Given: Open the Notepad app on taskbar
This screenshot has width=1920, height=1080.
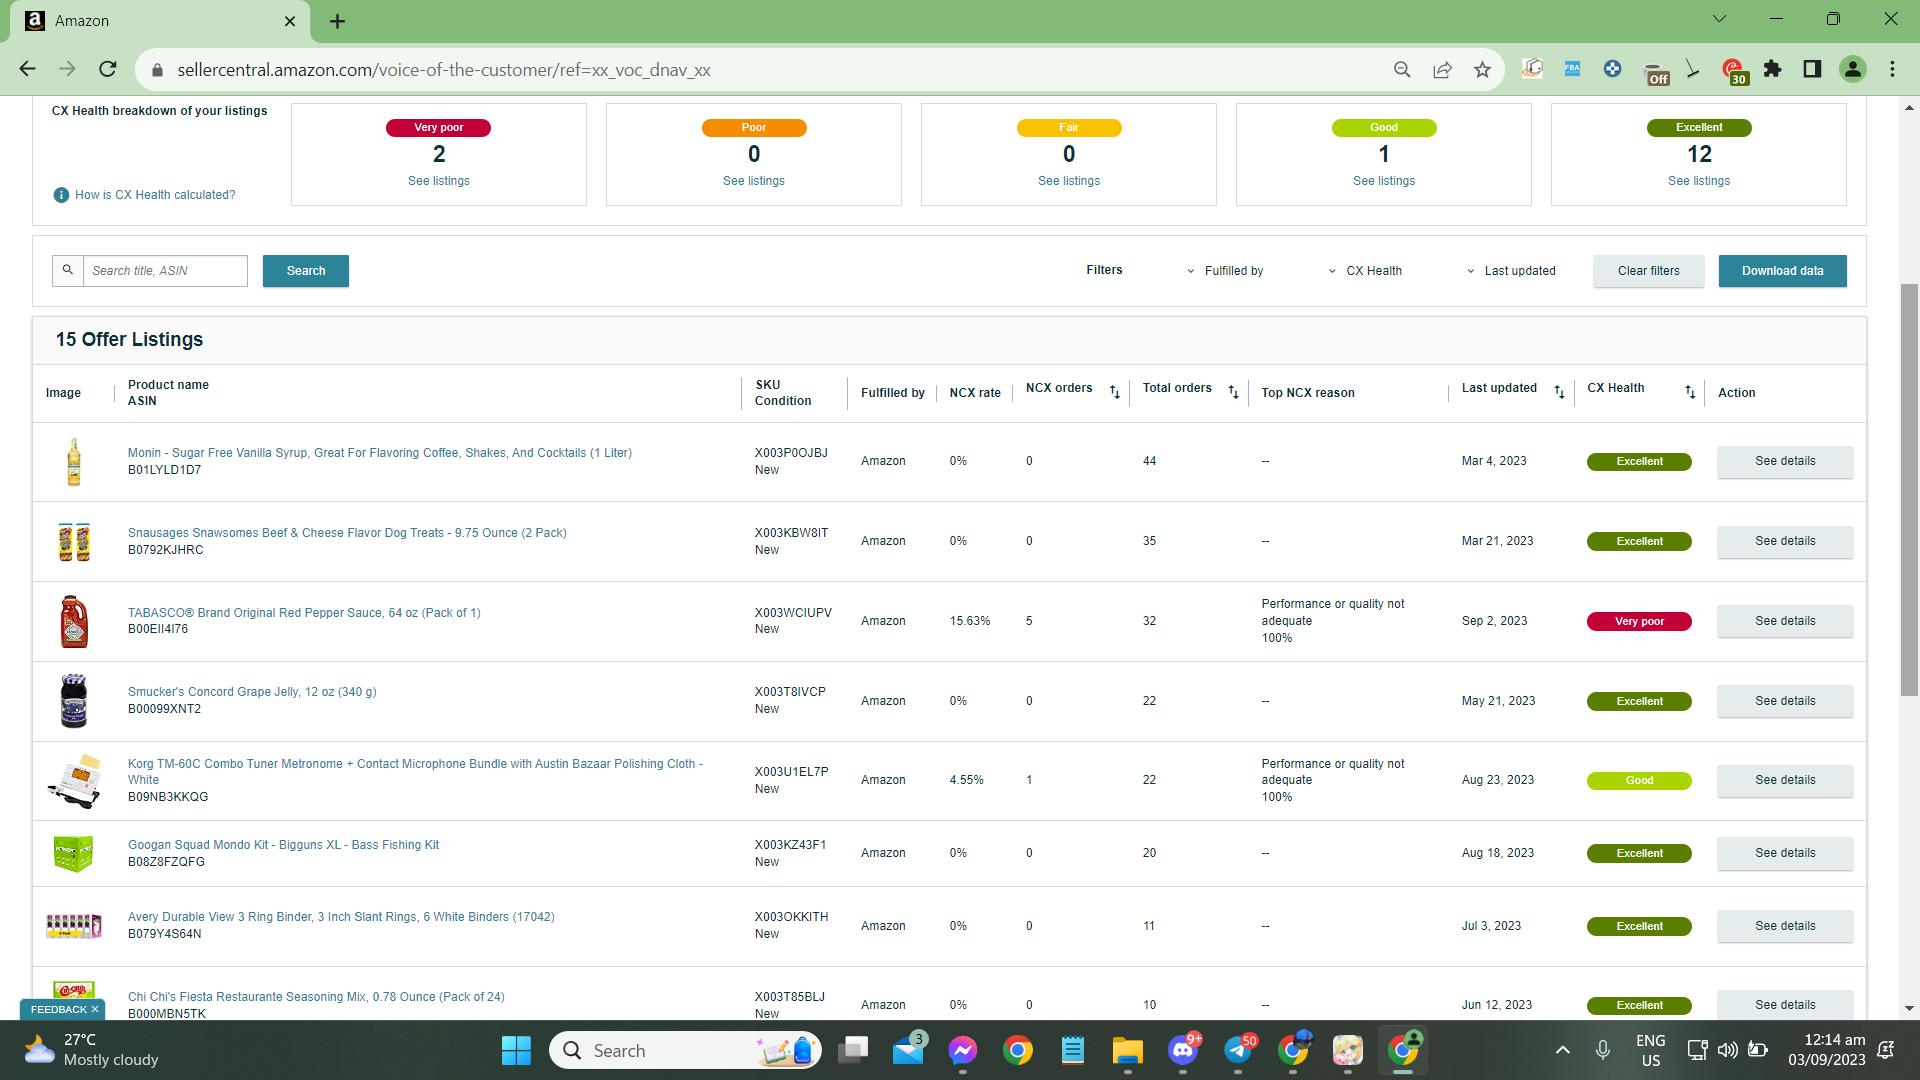Looking at the screenshot, I should 1073,1050.
